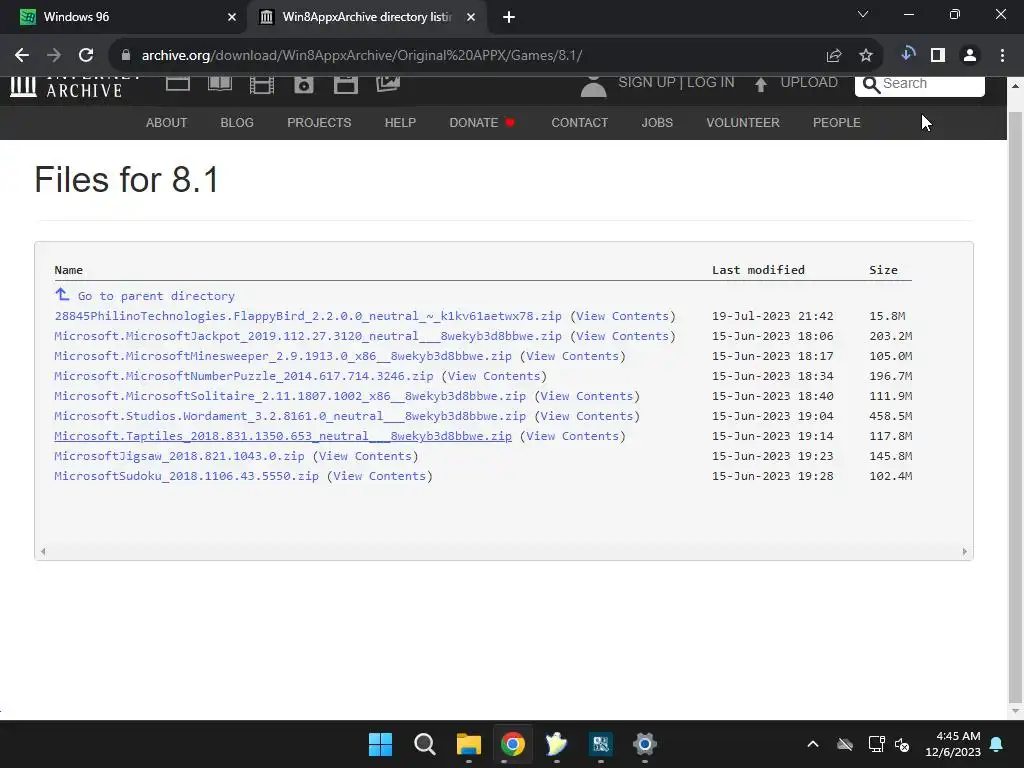Open the HELP menu item
Screen dimensions: 1024x768
pos(400,123)
